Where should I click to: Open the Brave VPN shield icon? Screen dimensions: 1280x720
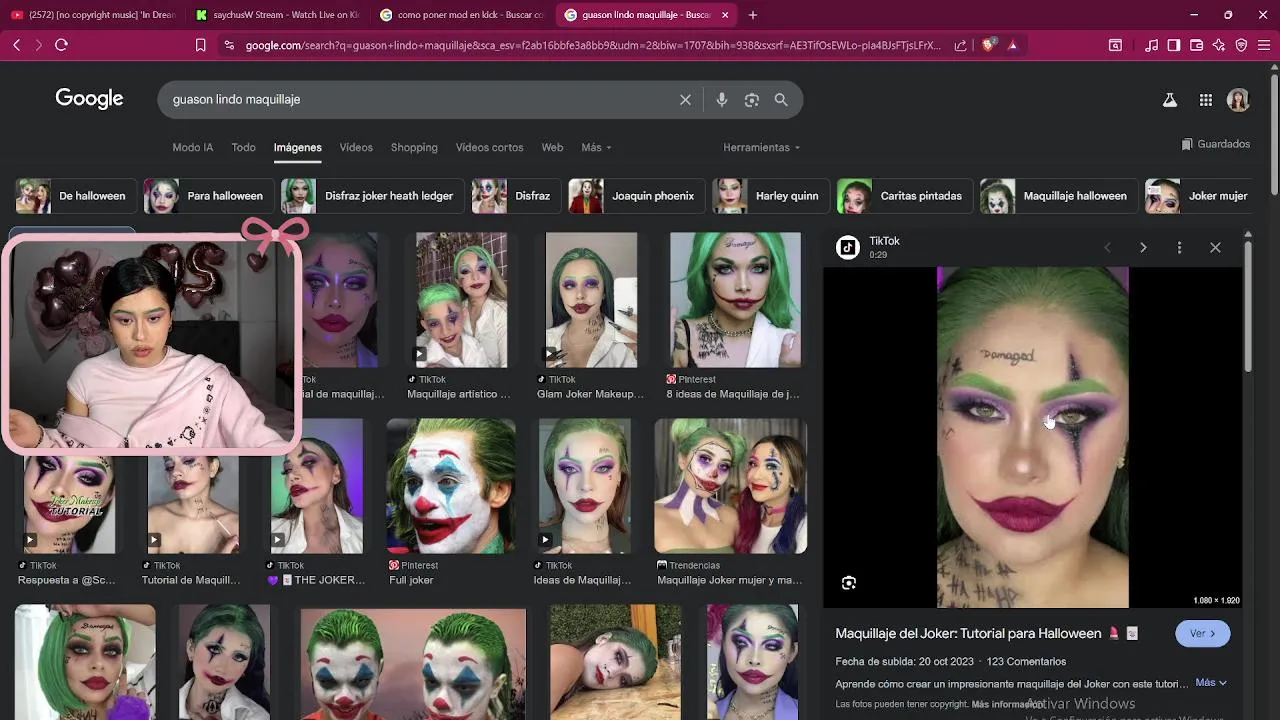pos(1241,45)
